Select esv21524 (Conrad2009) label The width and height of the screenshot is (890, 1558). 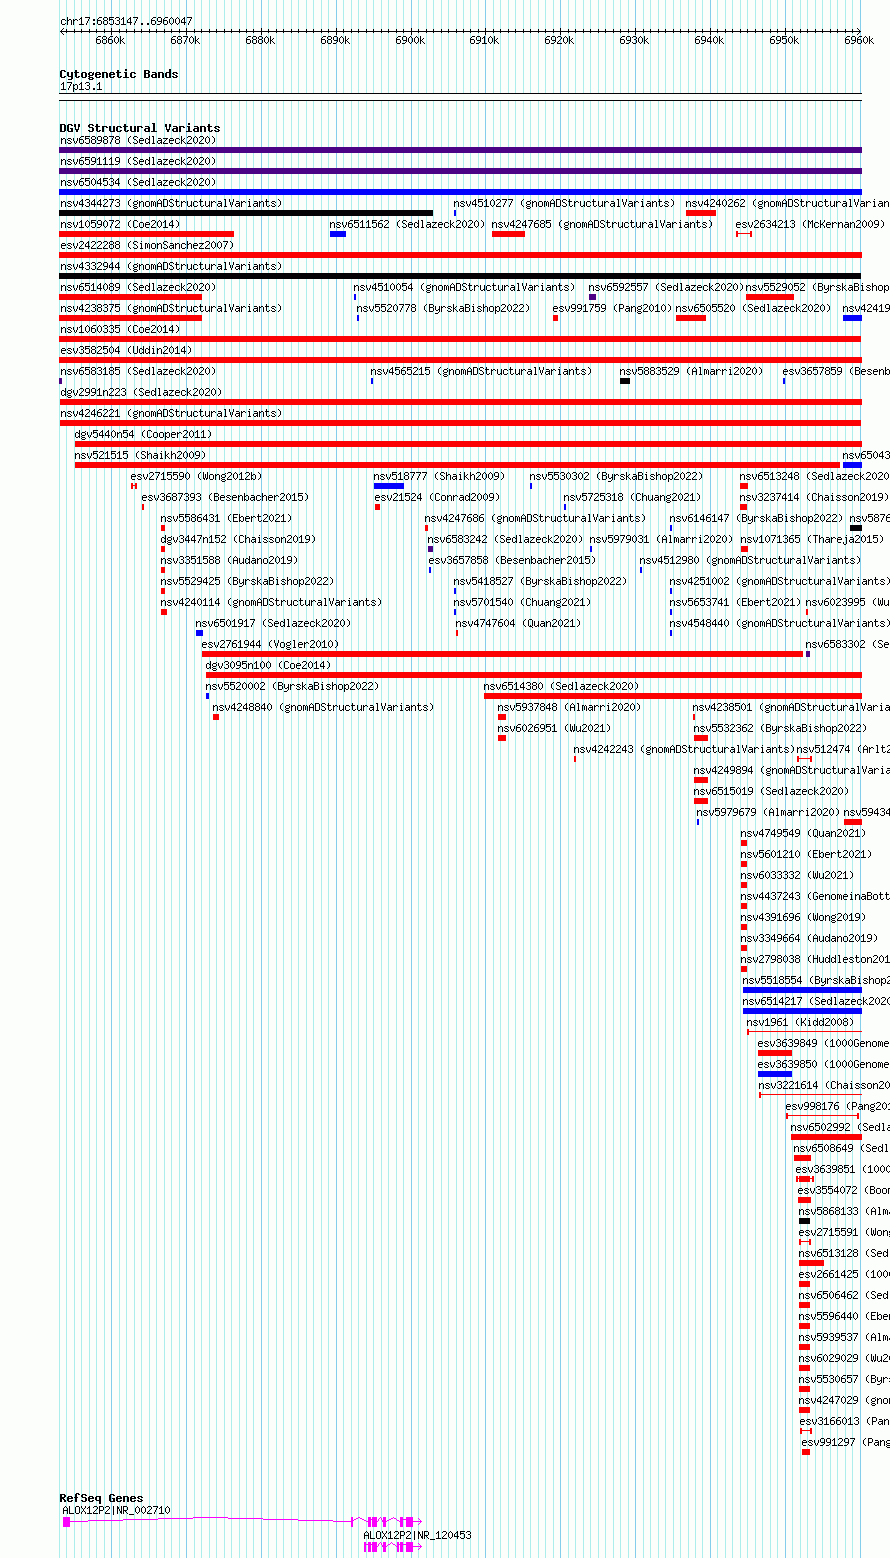[437, 497]
